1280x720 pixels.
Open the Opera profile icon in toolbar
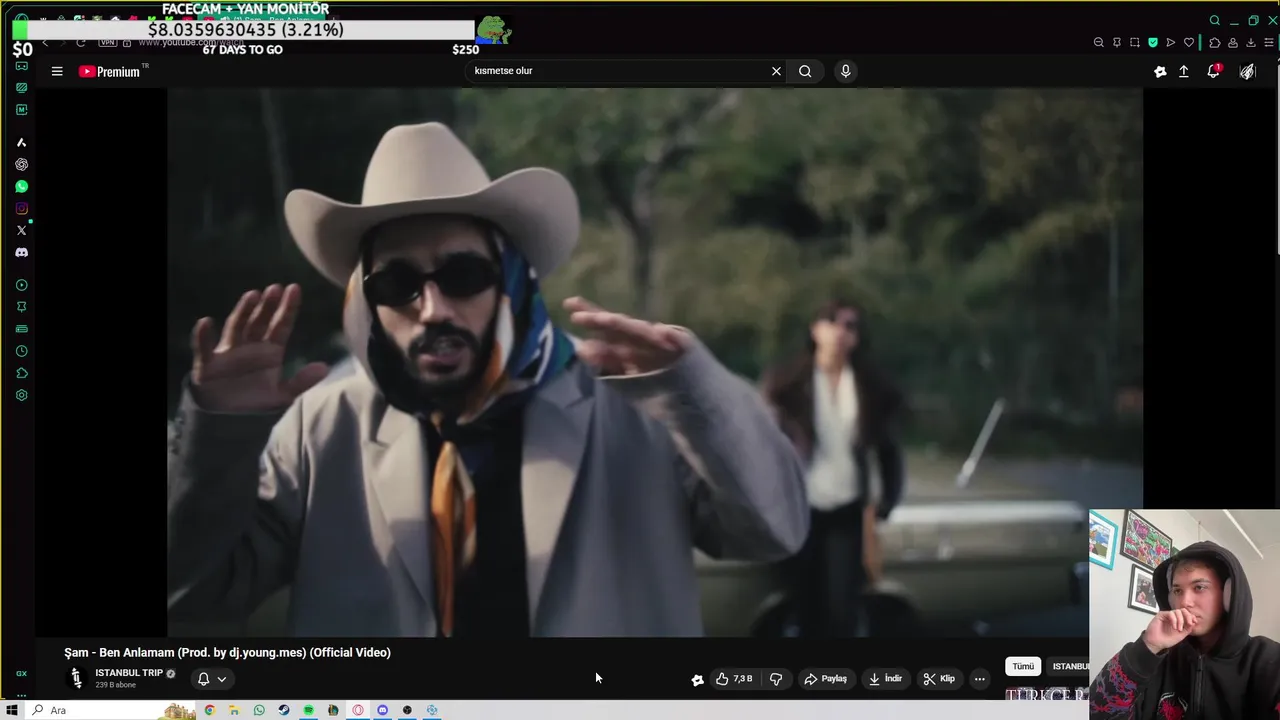tap(1233, 42)
